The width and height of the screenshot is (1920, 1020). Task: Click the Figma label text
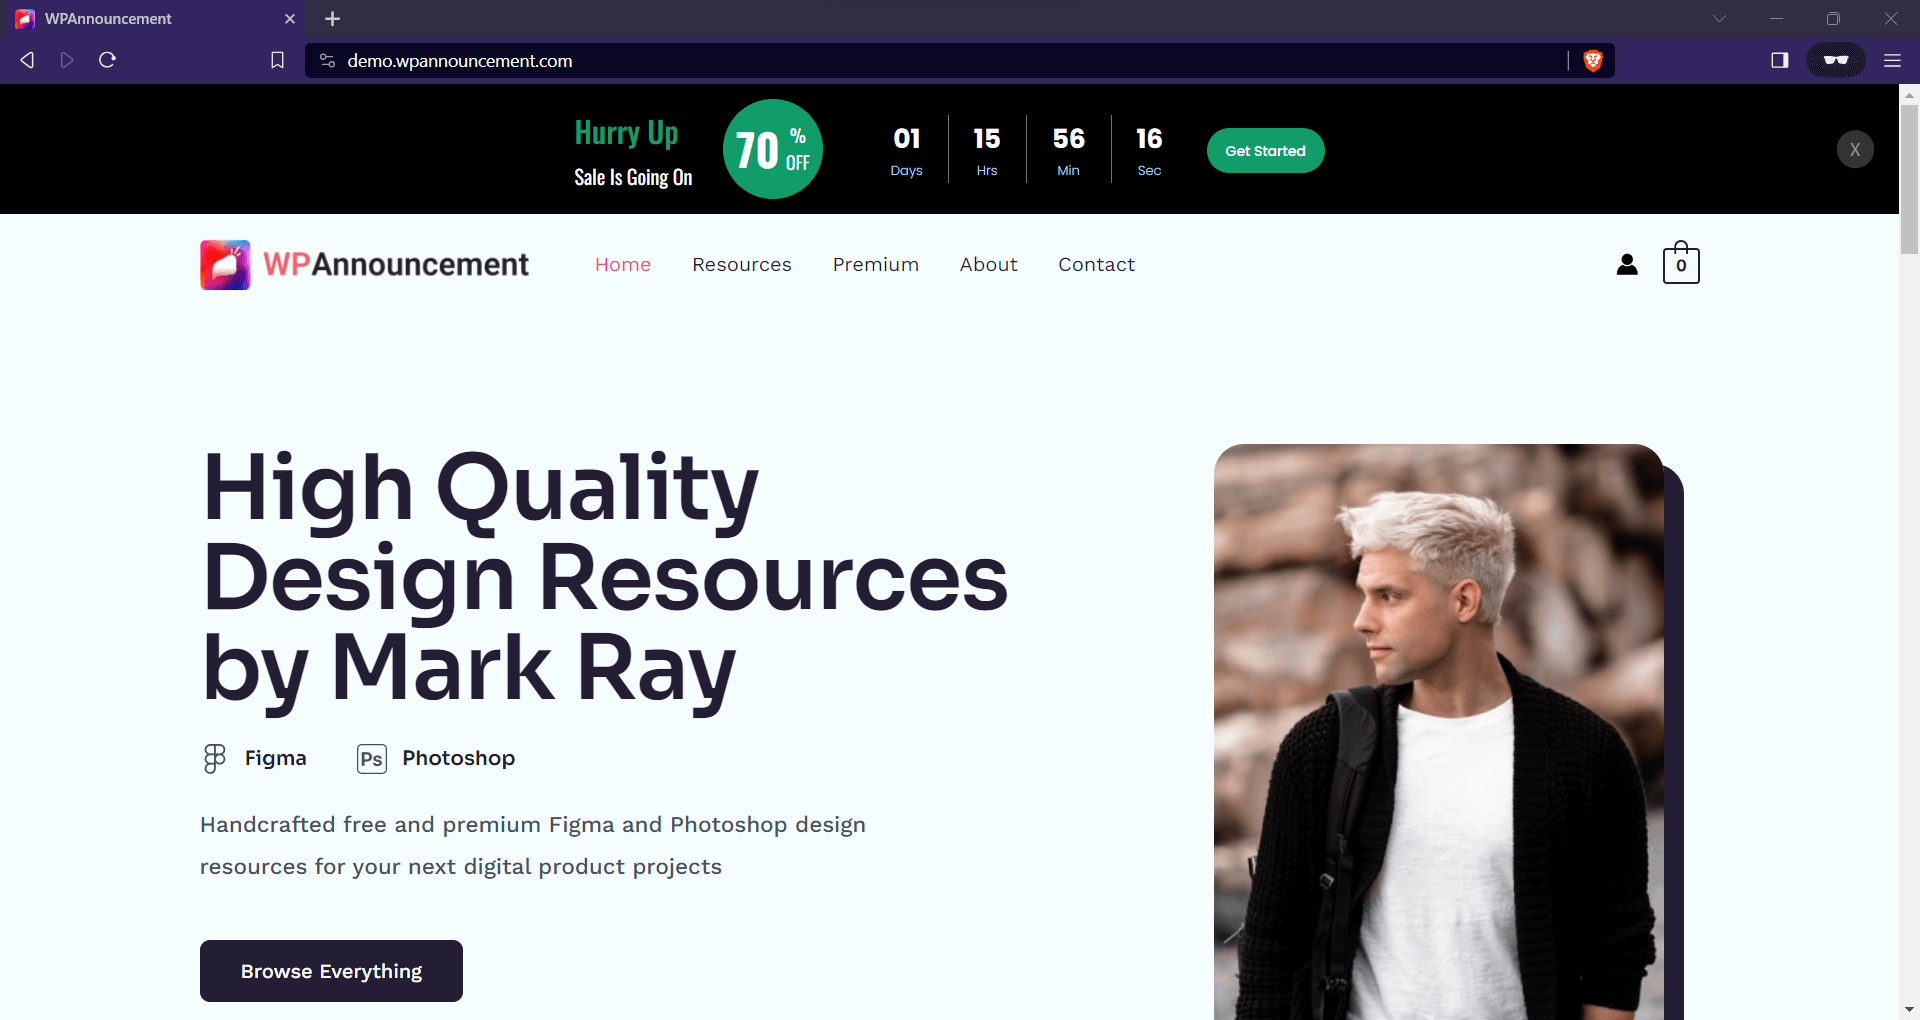pyautogui.click(x=275, y=758)
